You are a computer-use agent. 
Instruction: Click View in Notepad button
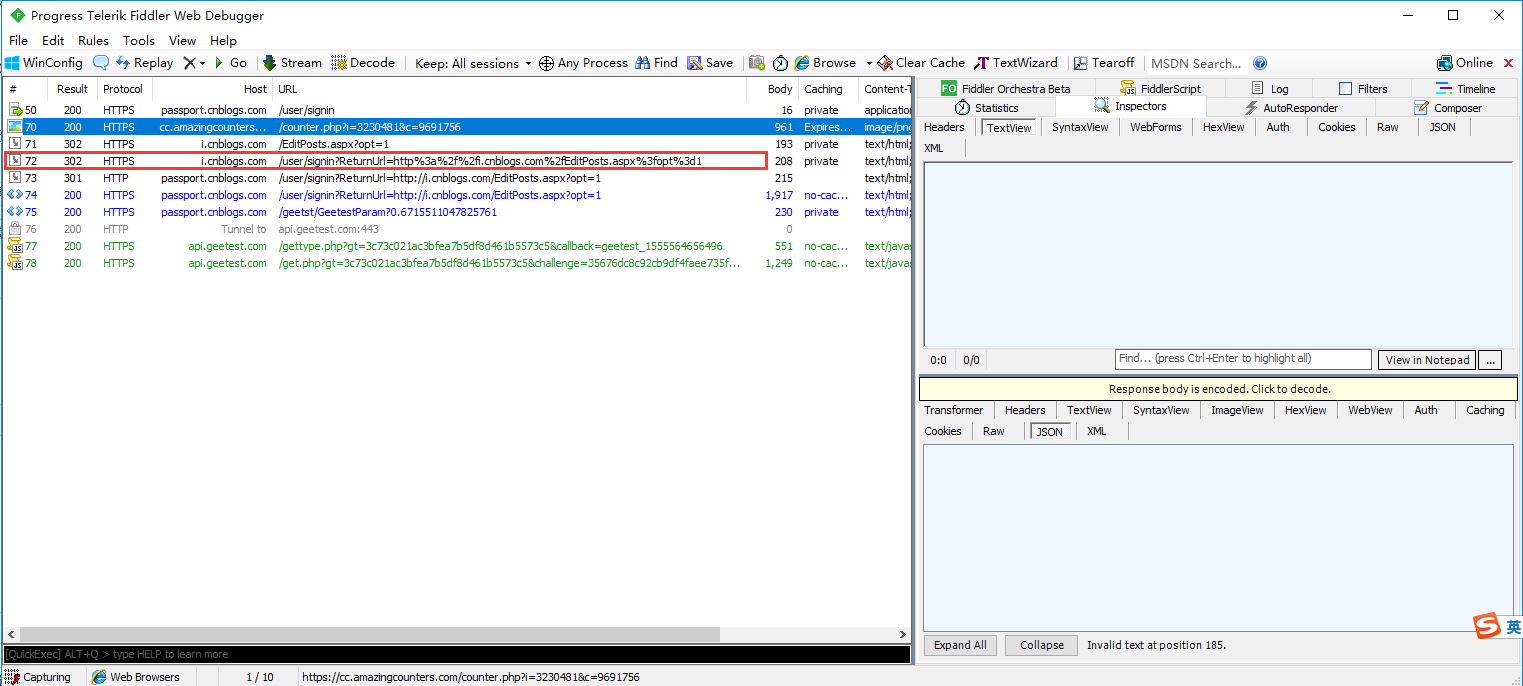click(x=1427, y=360)
